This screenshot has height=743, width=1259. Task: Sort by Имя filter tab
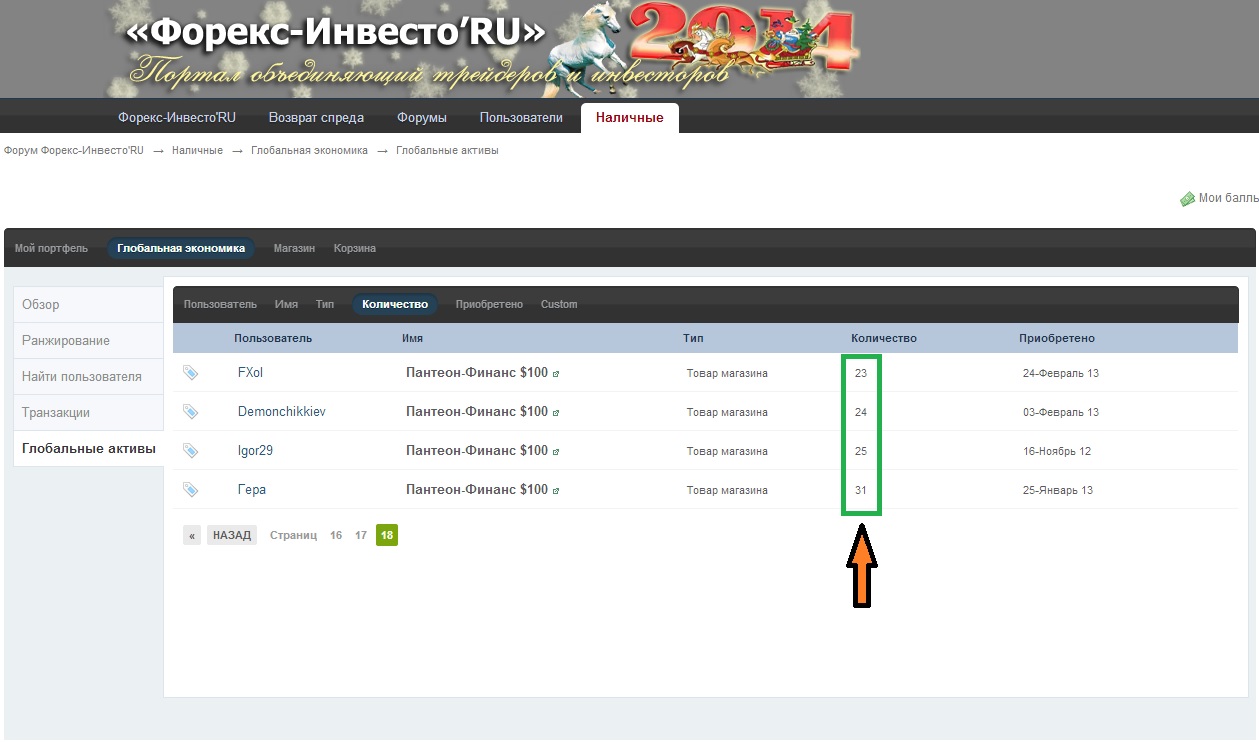286,304
